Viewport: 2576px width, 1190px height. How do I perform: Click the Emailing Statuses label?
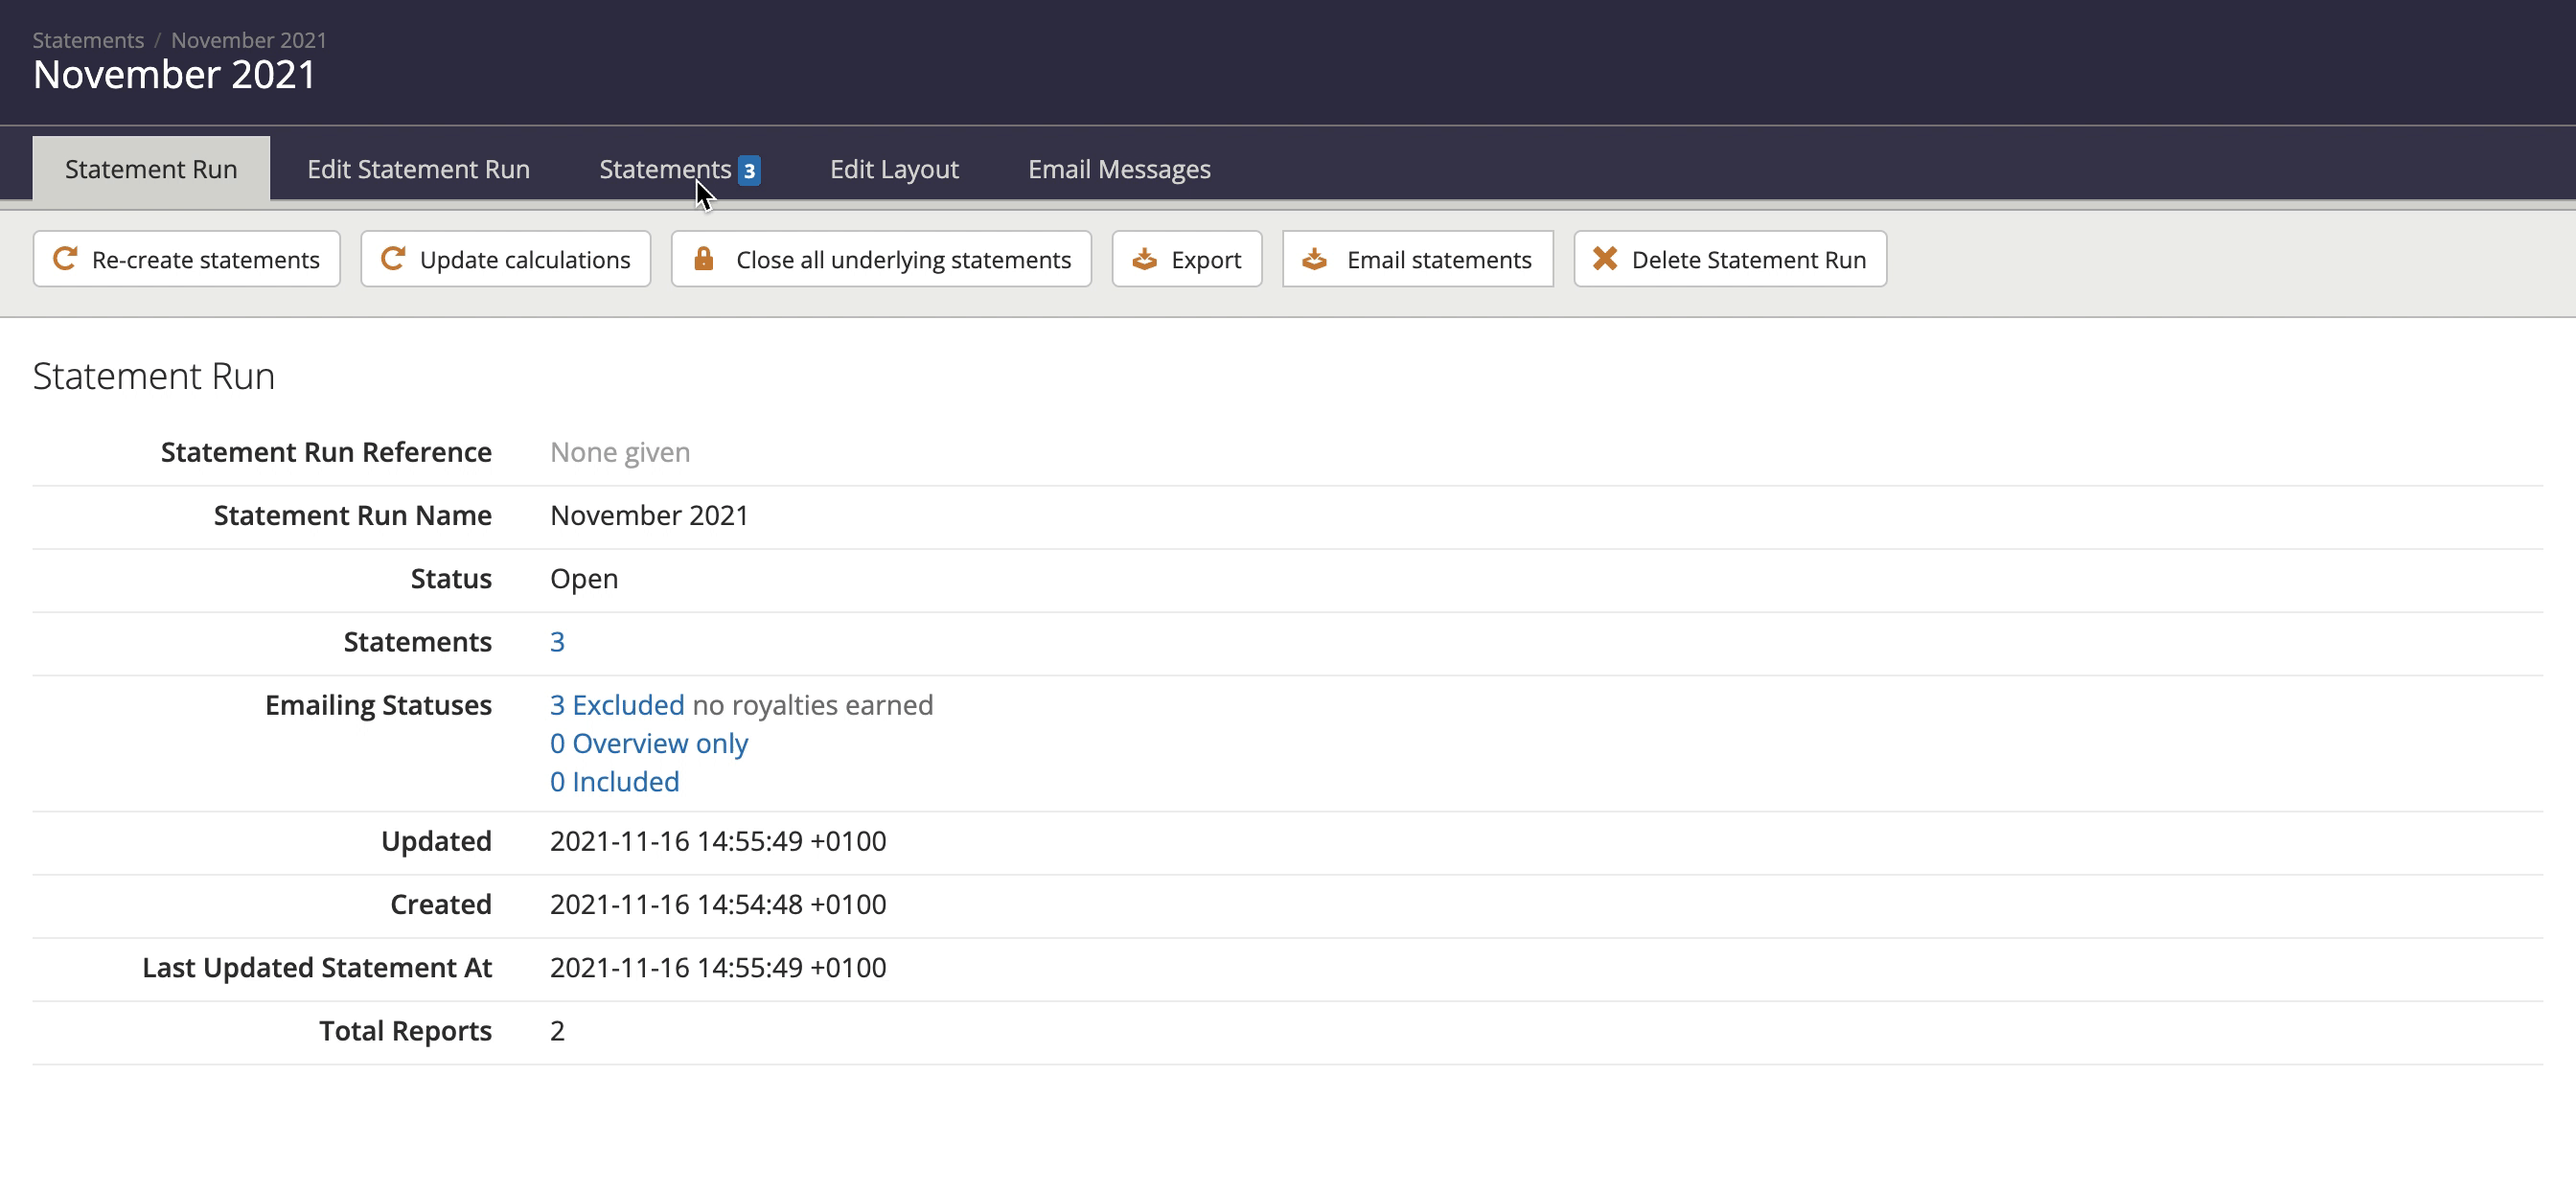(378, 705)
